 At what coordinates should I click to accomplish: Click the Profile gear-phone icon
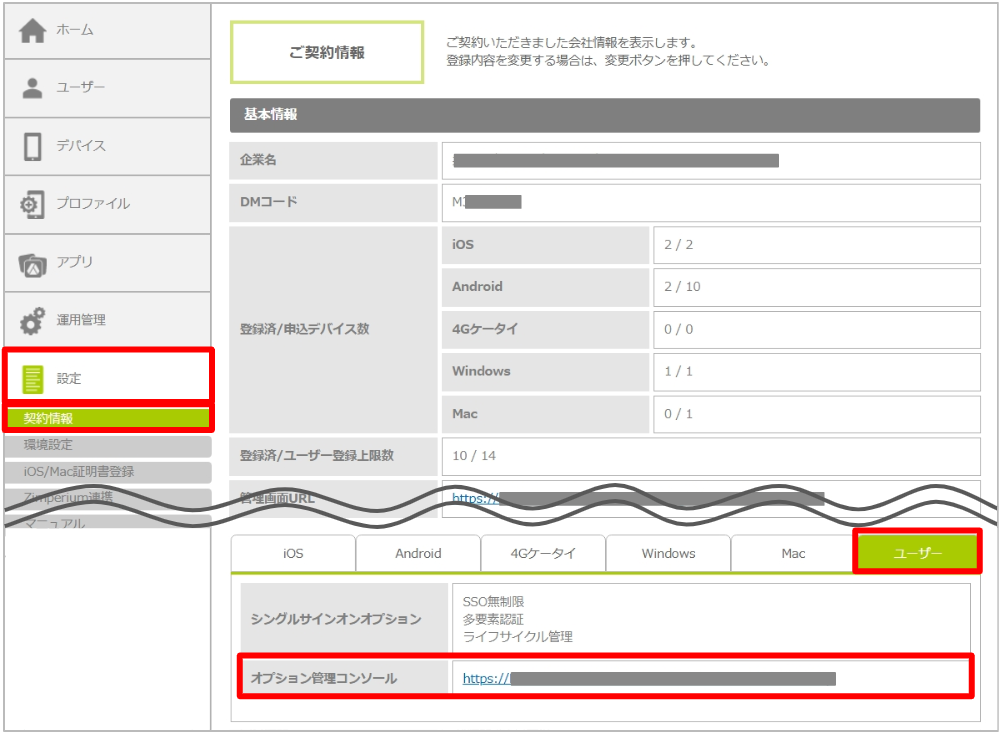(x=33, y=204)
